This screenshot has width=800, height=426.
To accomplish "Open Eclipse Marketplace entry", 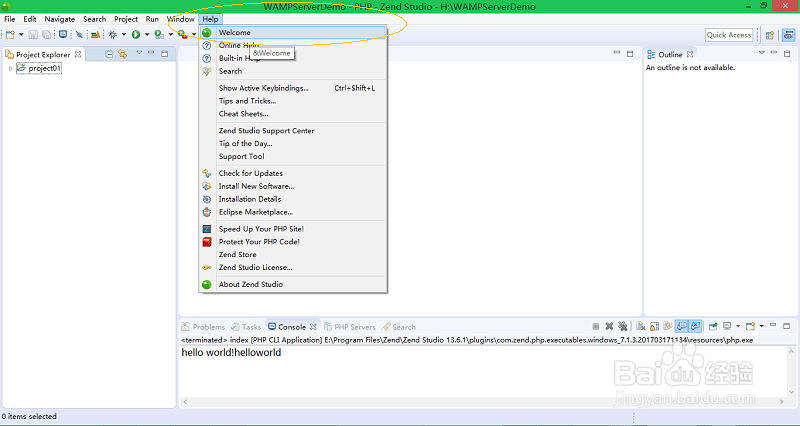I will [x=293, y=212].
